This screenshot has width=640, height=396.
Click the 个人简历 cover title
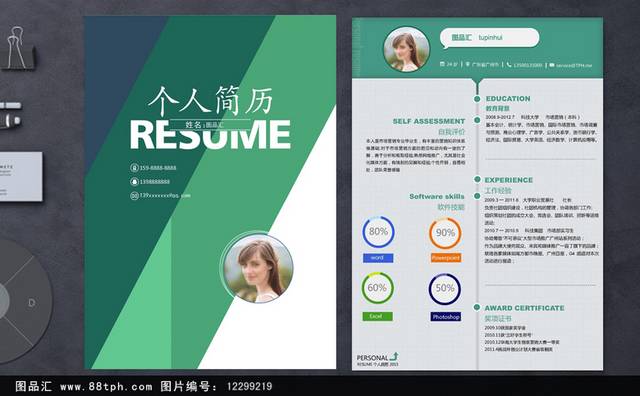click(210, 100)
